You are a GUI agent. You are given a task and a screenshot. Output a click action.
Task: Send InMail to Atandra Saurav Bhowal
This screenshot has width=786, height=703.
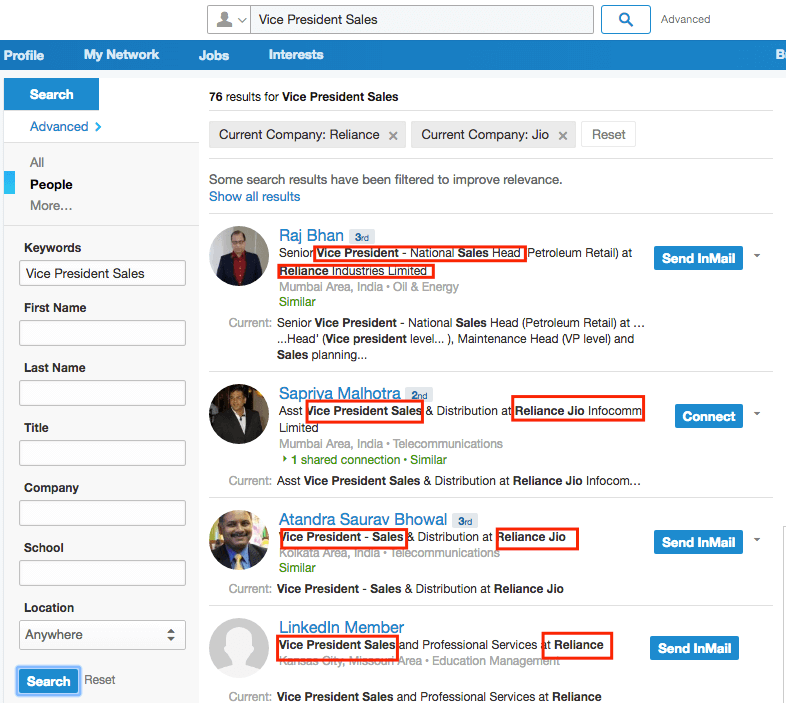point(698,542)
